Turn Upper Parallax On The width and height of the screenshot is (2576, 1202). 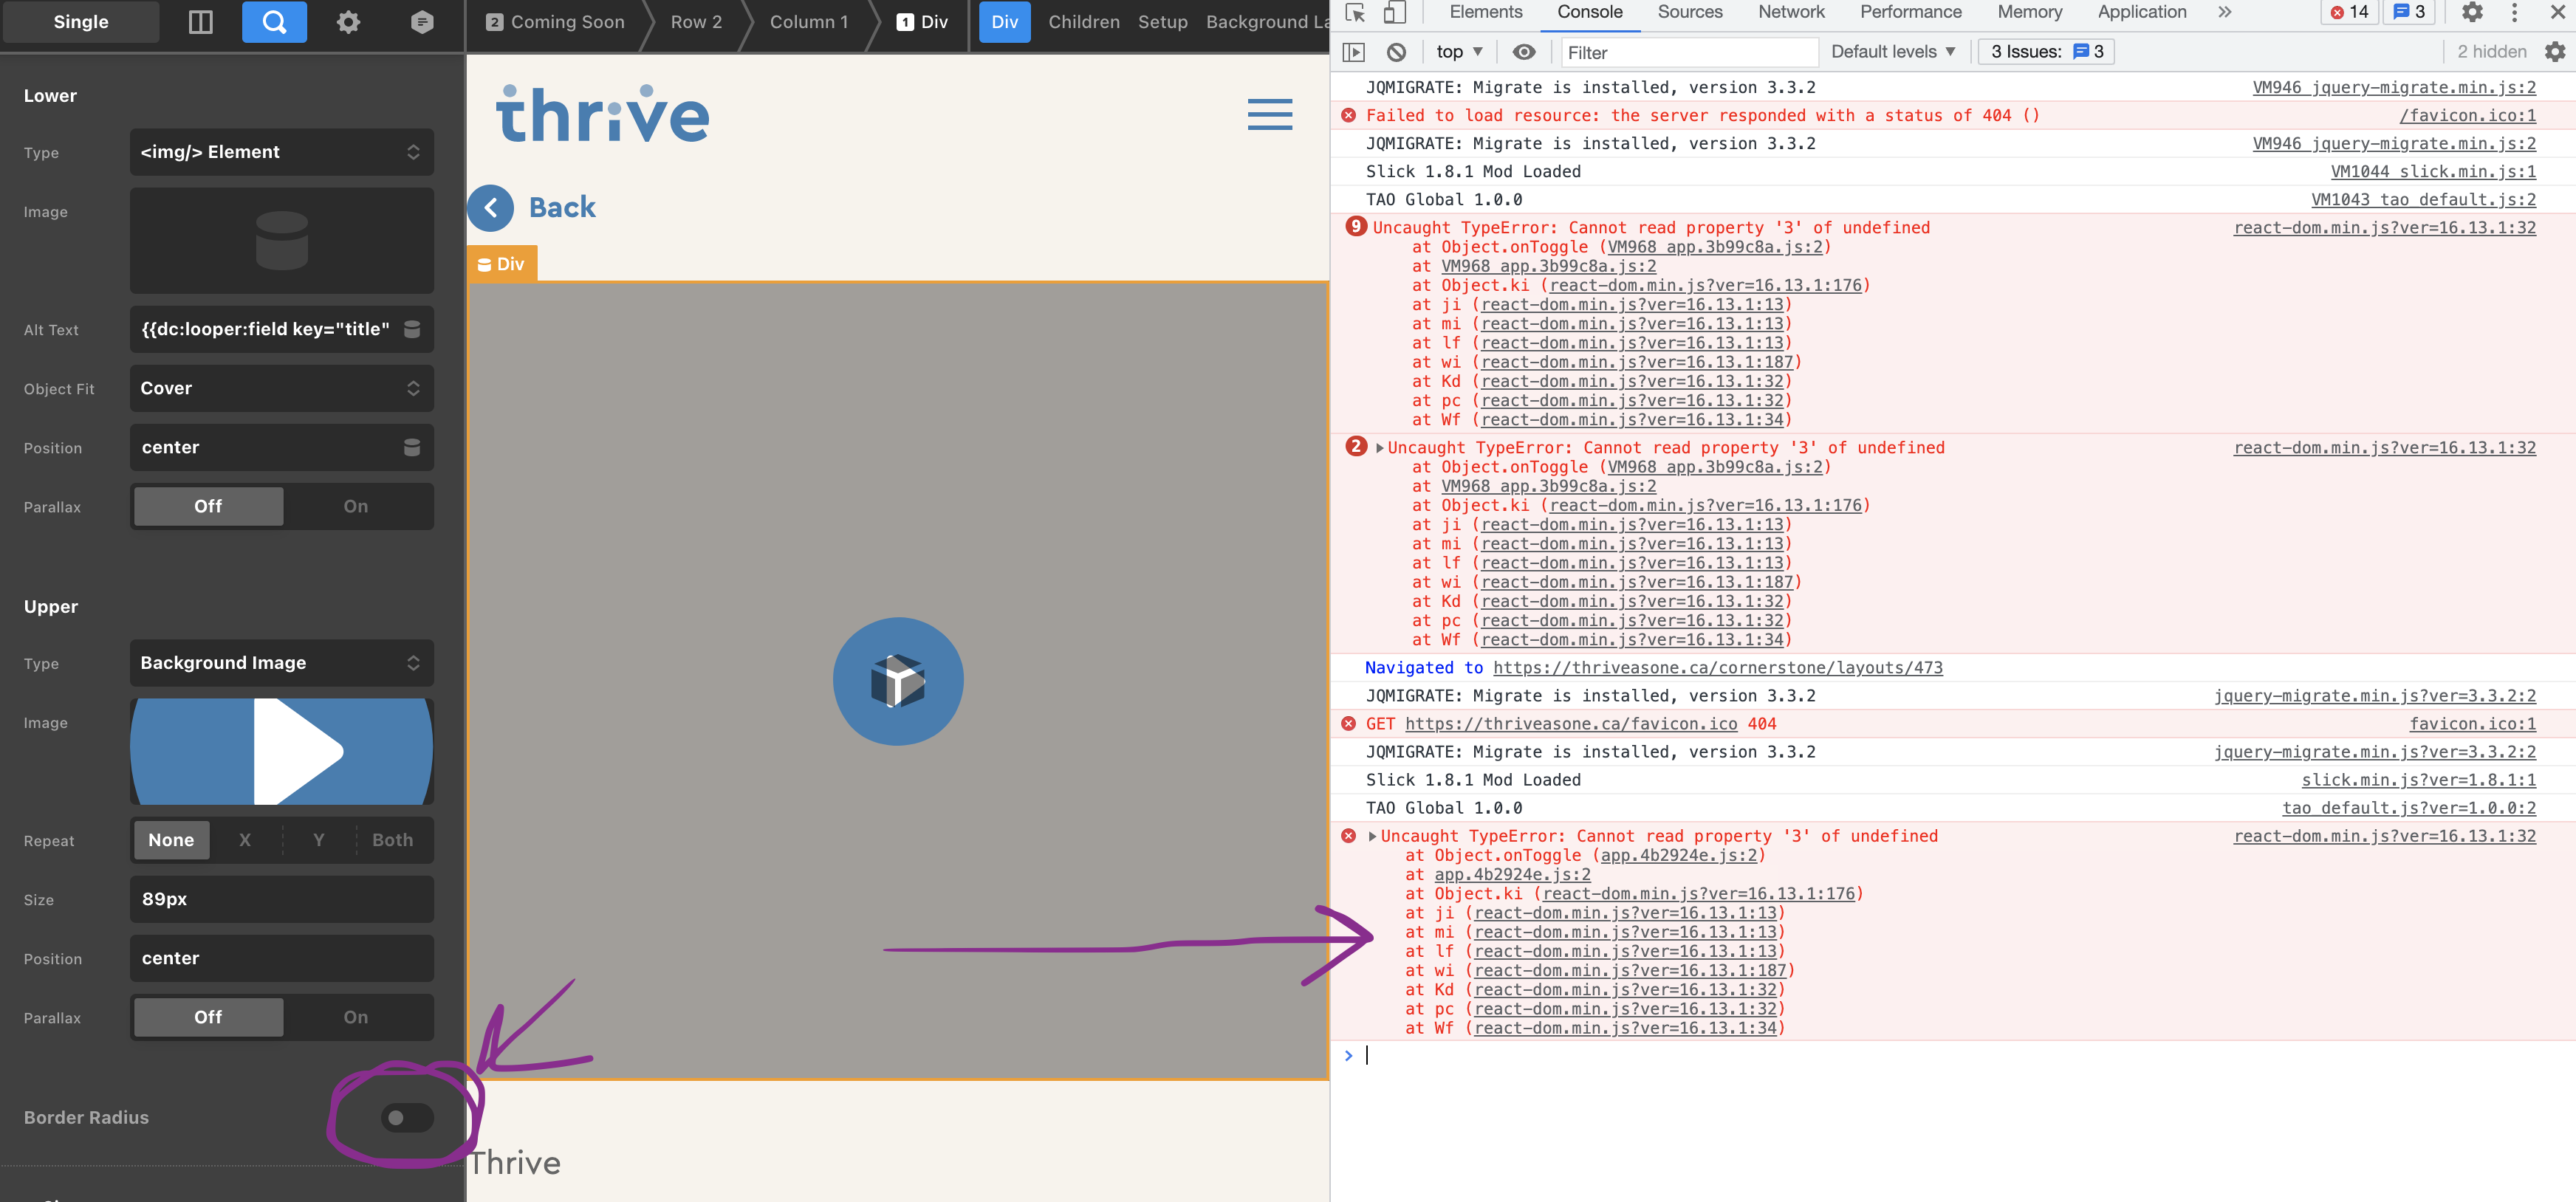(356, 1017)
